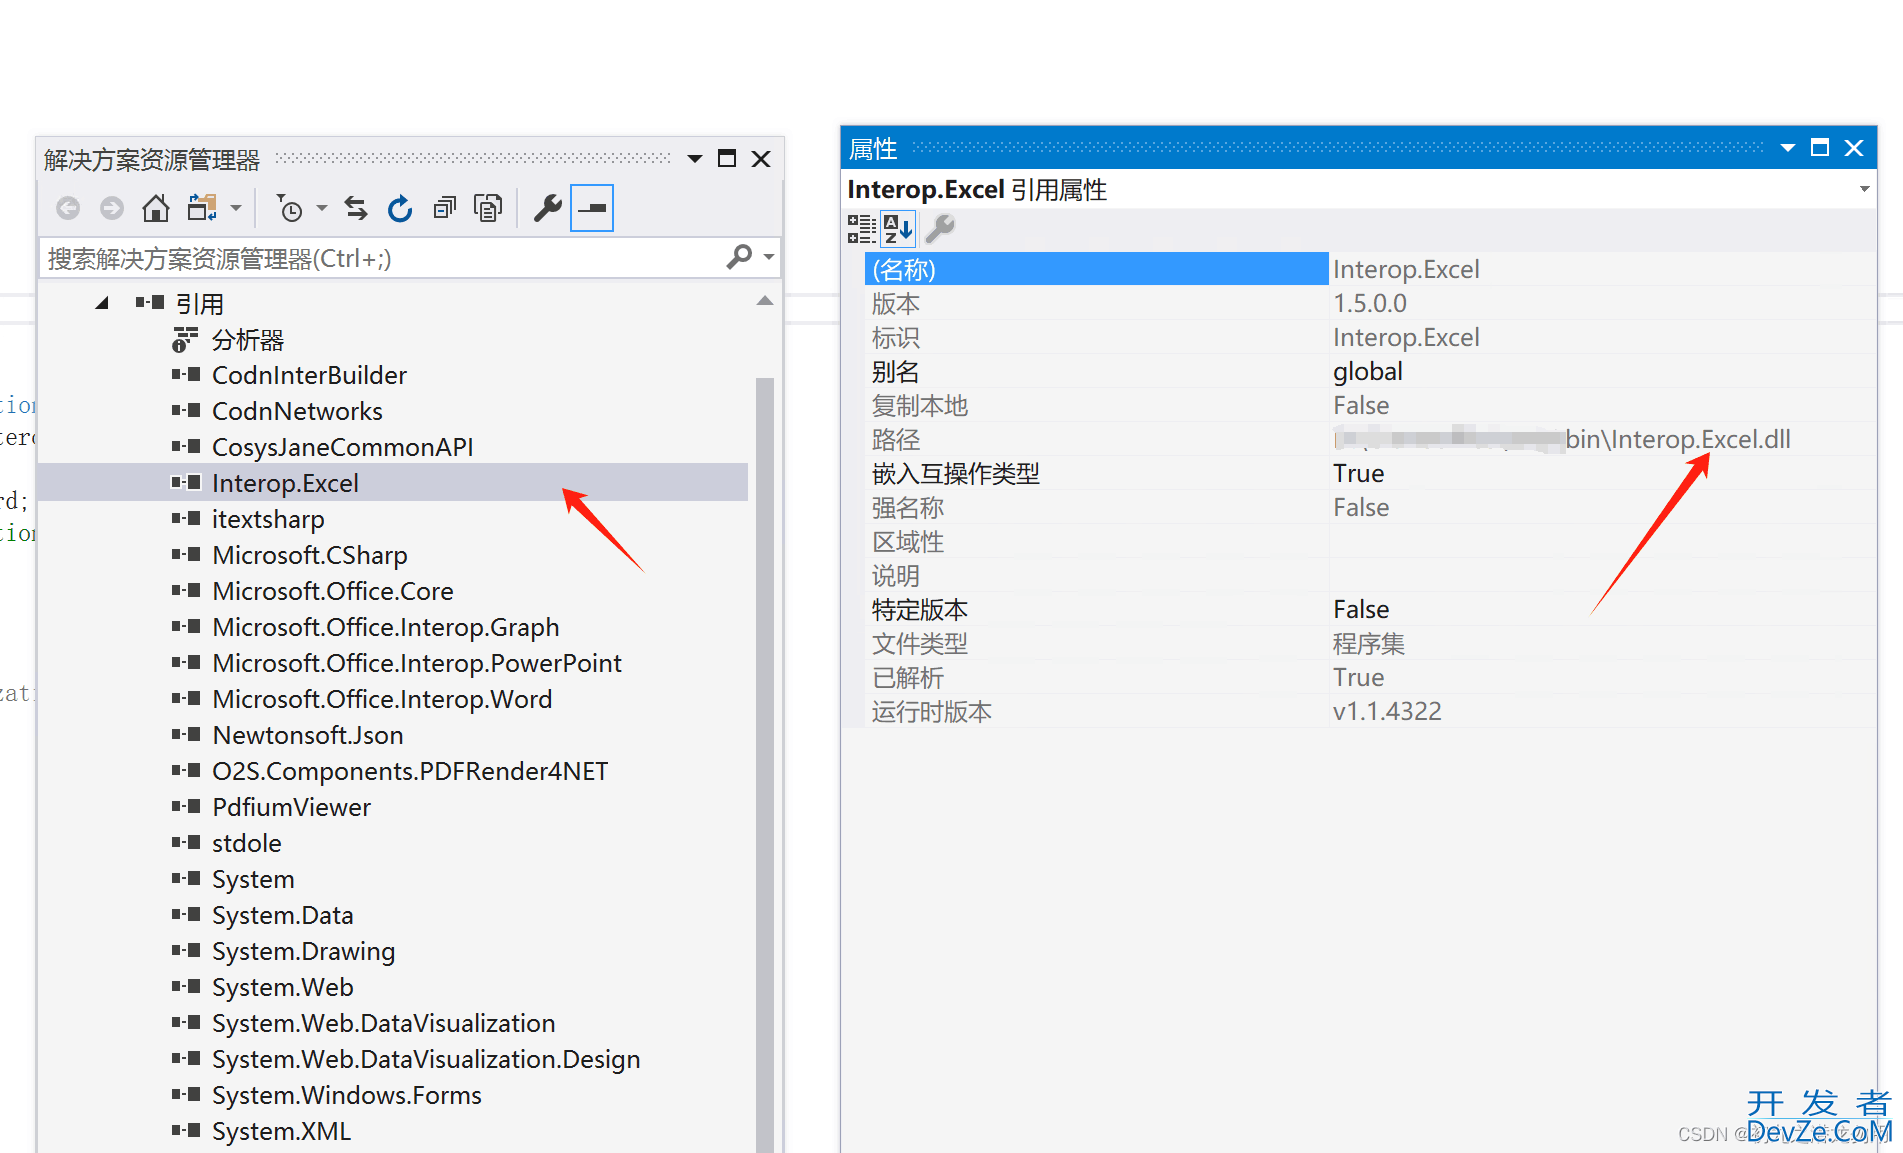
Task: Select the System.Data reference
Action: [283, 915]
